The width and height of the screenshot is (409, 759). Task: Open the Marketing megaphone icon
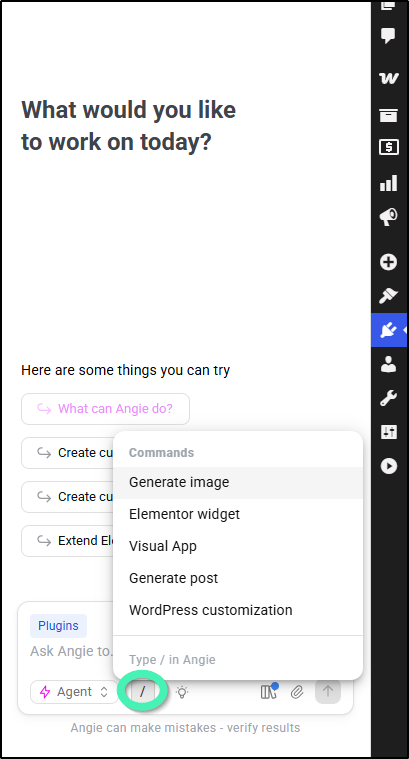pyautogui.click(x=388, y=217)
